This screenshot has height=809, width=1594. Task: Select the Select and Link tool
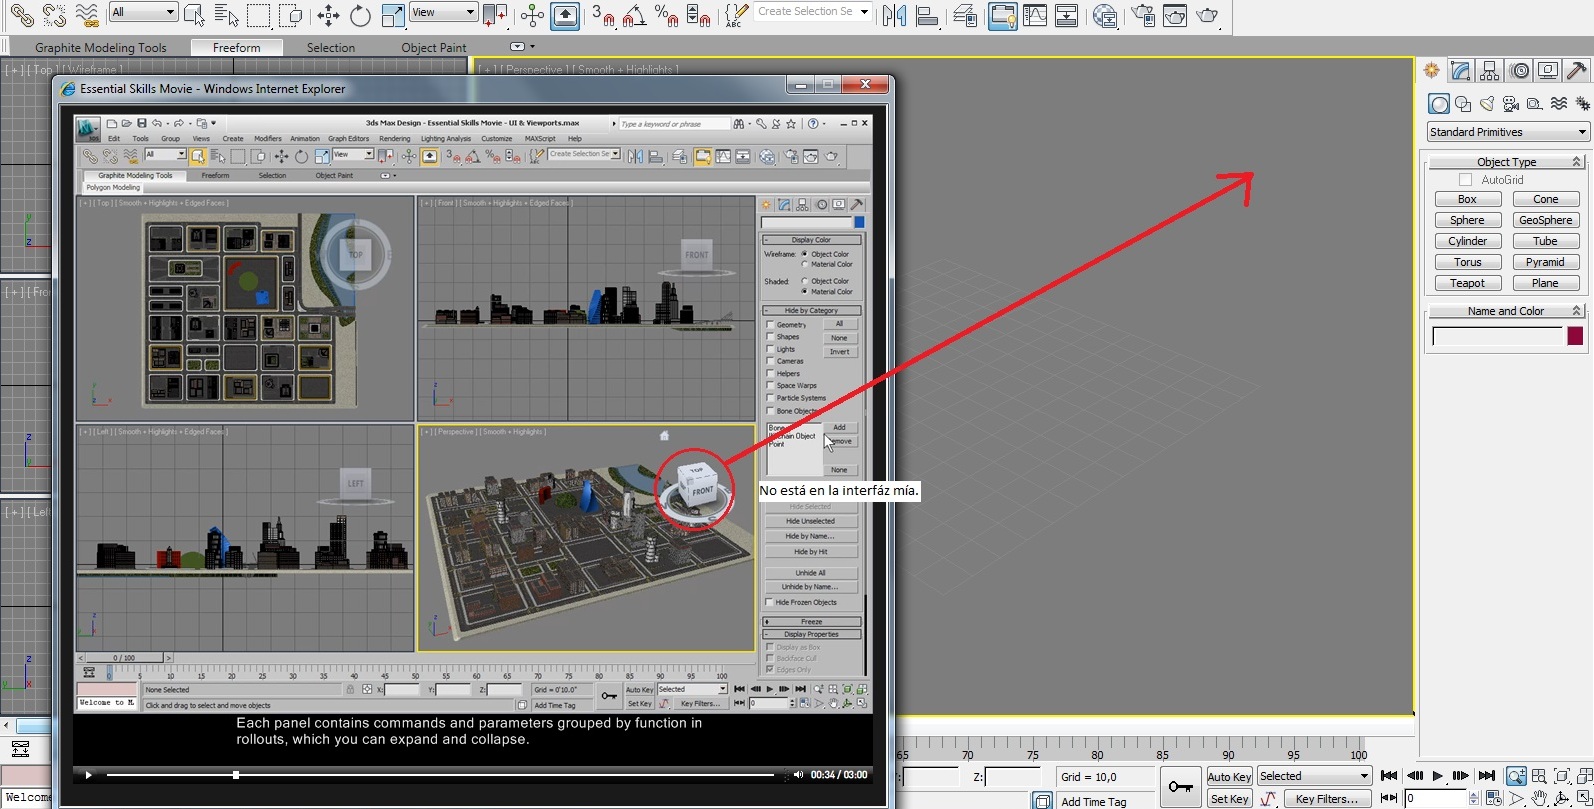(21, 14)
